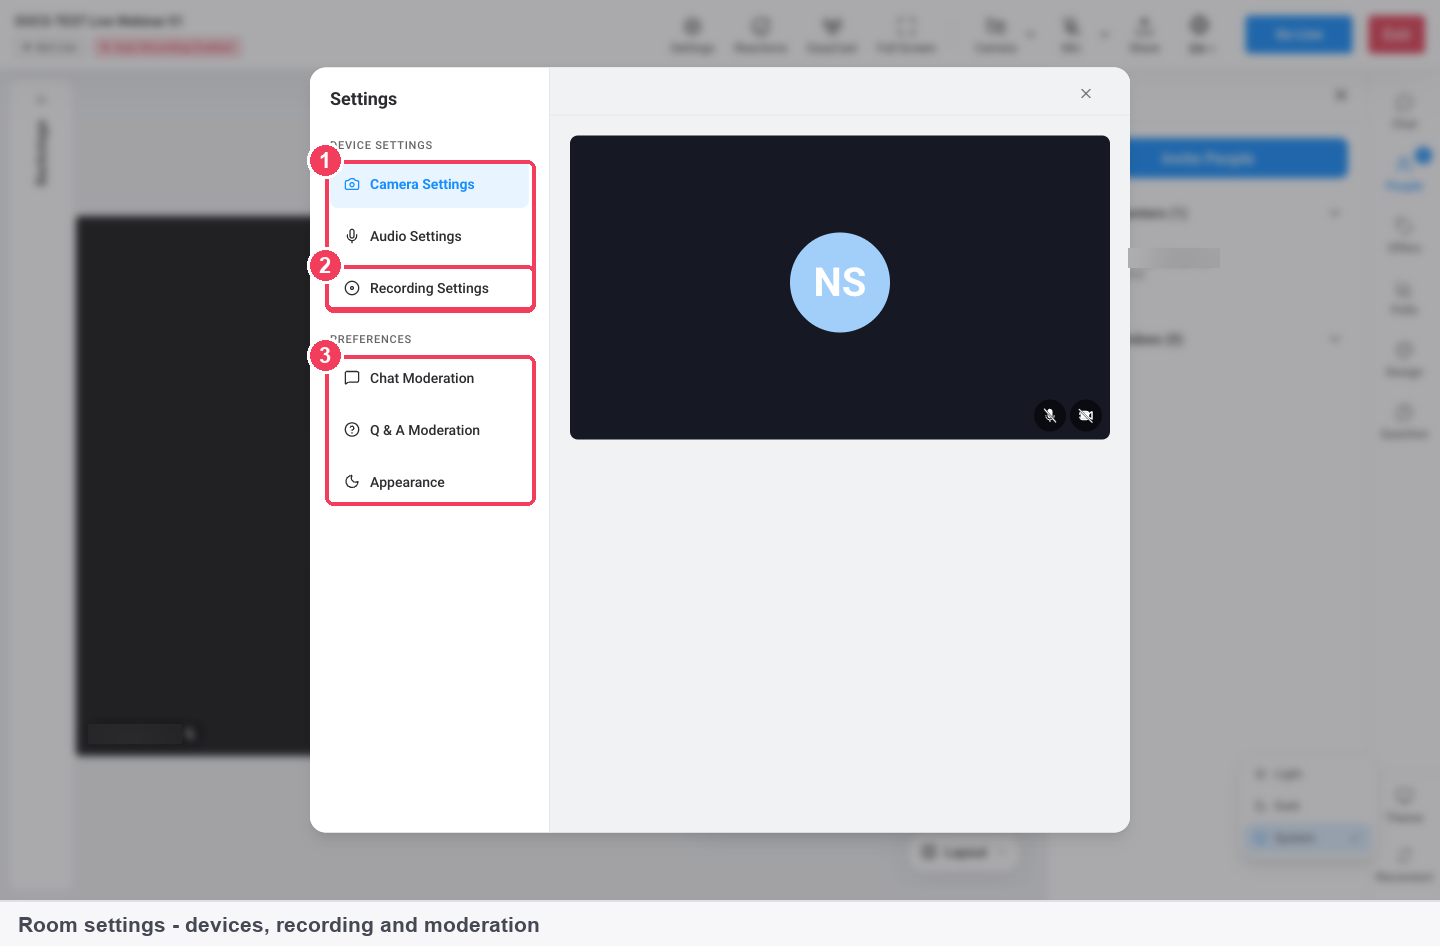Open Q & A Moderation
The image size is (1440, 946).
pyautogui.click(x=430, y=431)
